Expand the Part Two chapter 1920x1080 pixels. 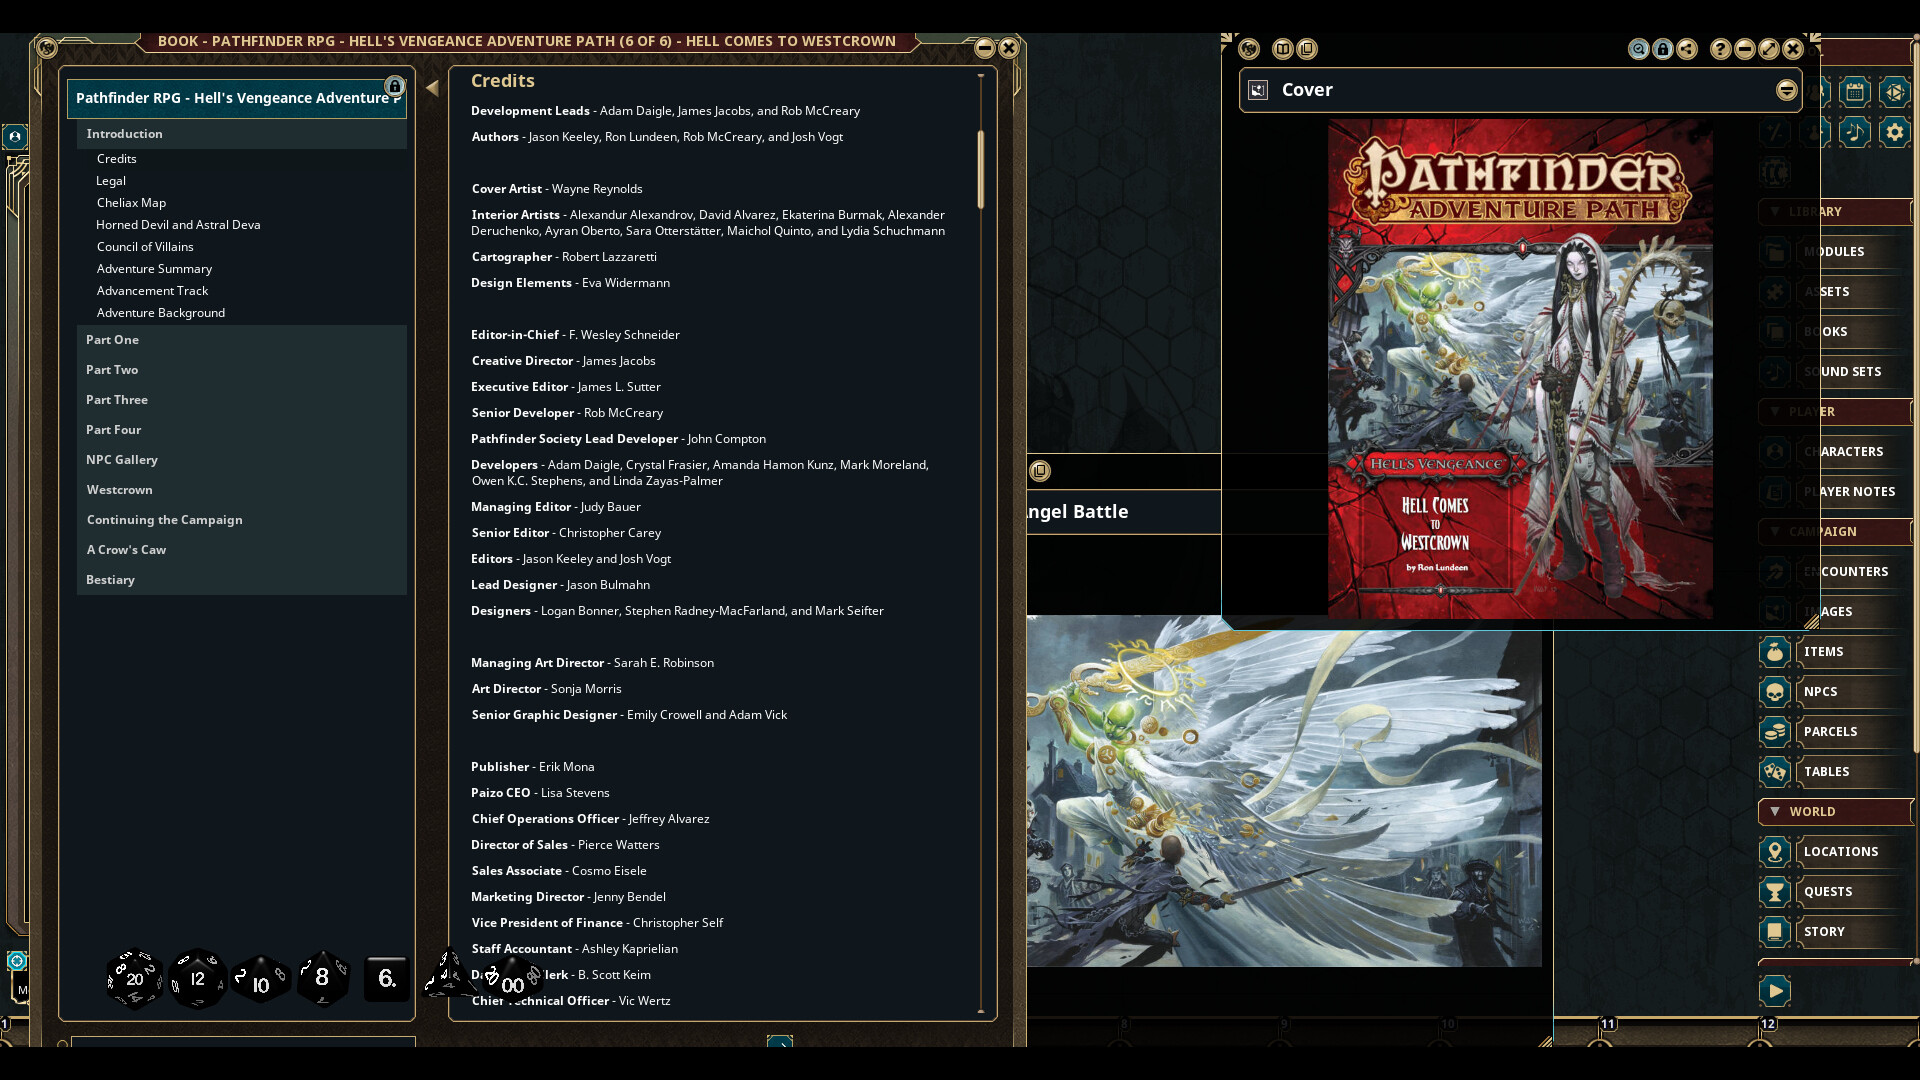pyautogui.click(x=112, y=370)
